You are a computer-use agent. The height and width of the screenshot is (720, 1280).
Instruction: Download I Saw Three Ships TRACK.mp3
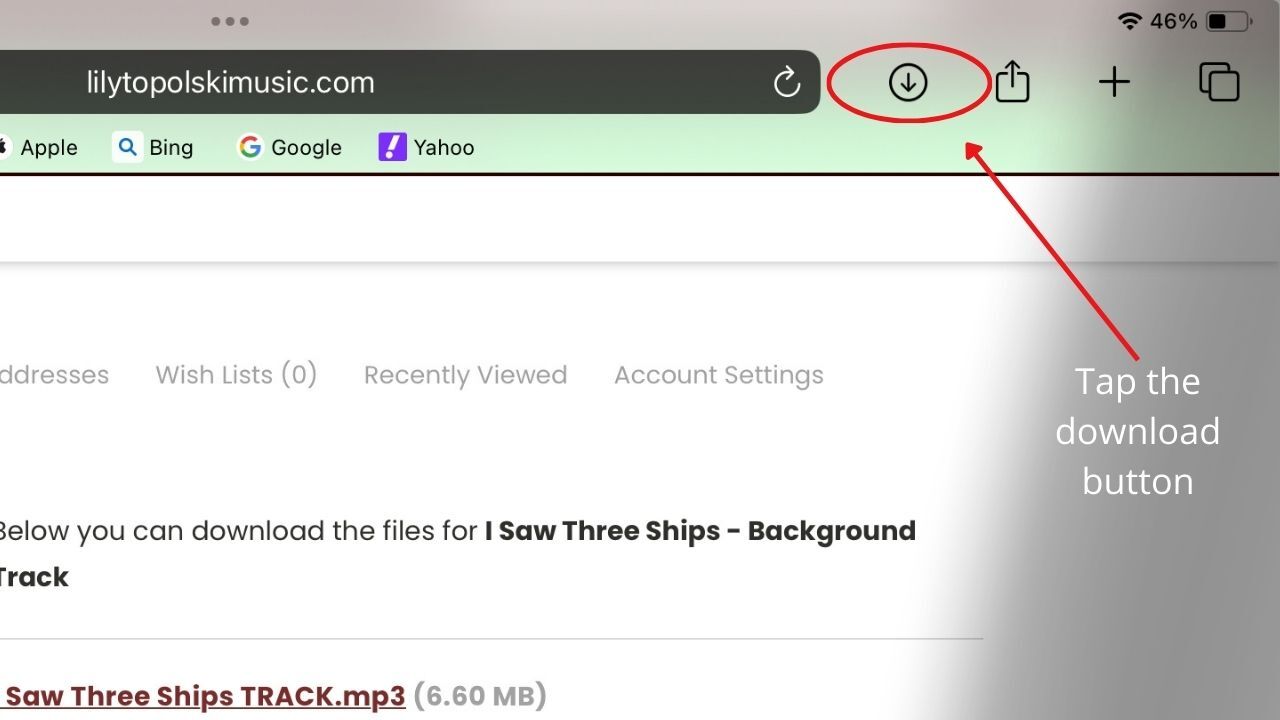point(205,696)
